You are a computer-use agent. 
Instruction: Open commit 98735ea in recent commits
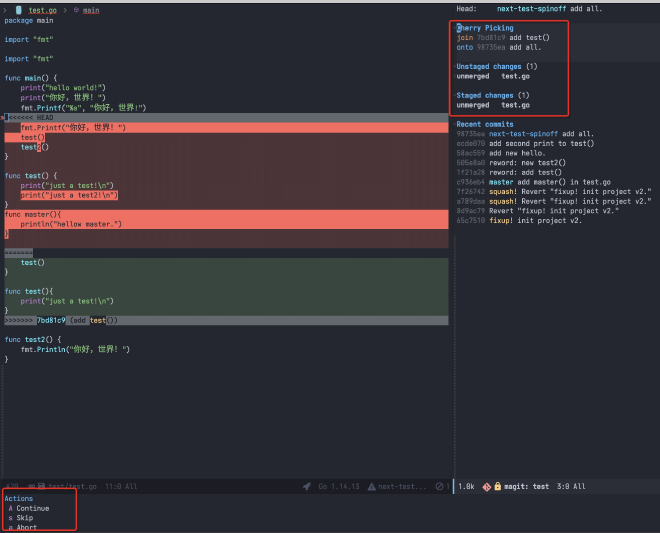(470, 133)
